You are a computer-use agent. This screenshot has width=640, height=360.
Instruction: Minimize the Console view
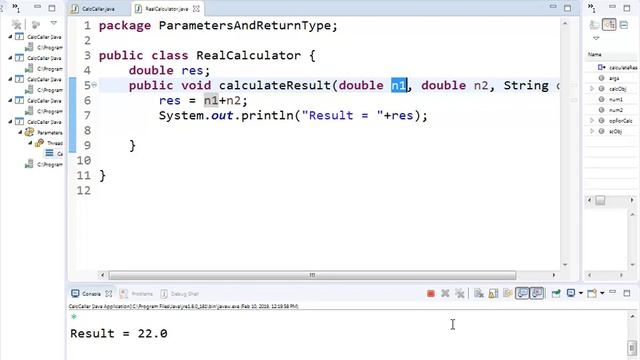[x=612, y=292]
